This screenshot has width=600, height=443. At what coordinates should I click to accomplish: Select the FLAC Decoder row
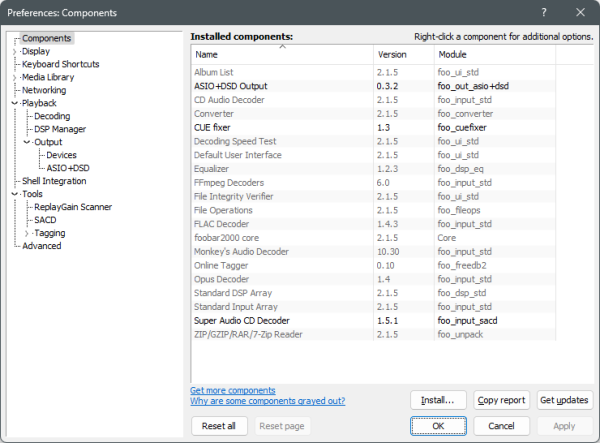(x=373, y=224)
